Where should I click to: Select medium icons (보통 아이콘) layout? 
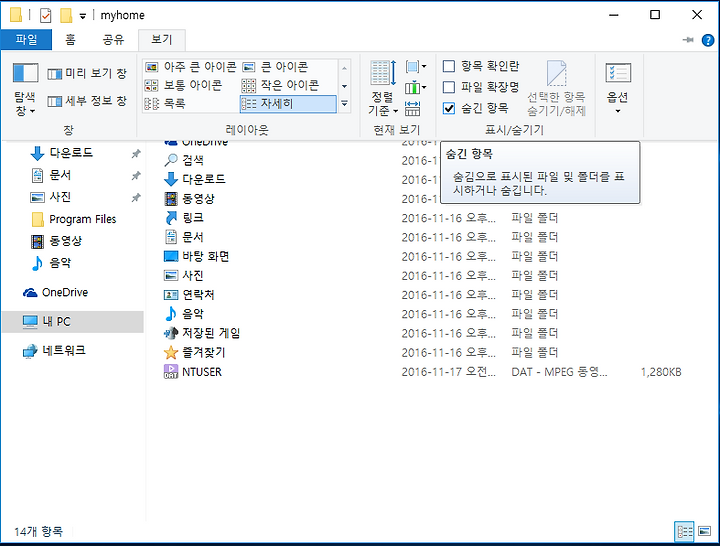coord(183,85)
